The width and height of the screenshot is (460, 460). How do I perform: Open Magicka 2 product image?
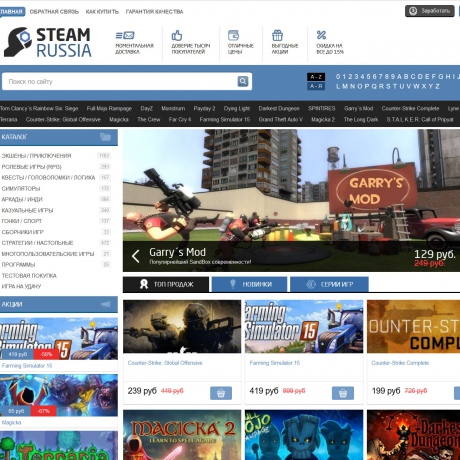[x=182, y=435]
